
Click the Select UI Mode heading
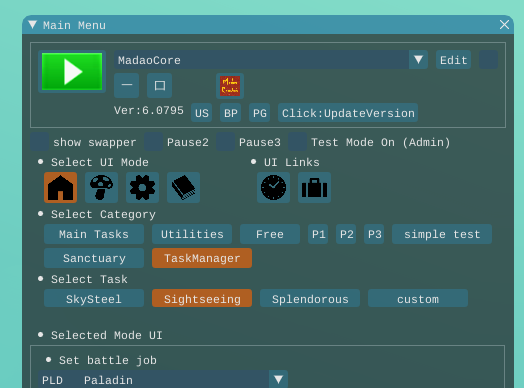pos(100,162)
